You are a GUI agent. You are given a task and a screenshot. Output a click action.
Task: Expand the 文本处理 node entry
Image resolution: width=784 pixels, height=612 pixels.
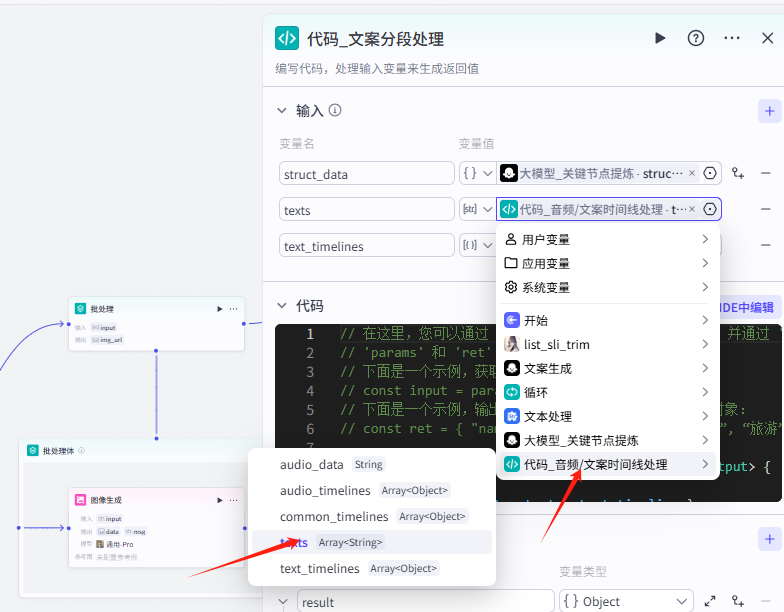click(x=608, y=416)
